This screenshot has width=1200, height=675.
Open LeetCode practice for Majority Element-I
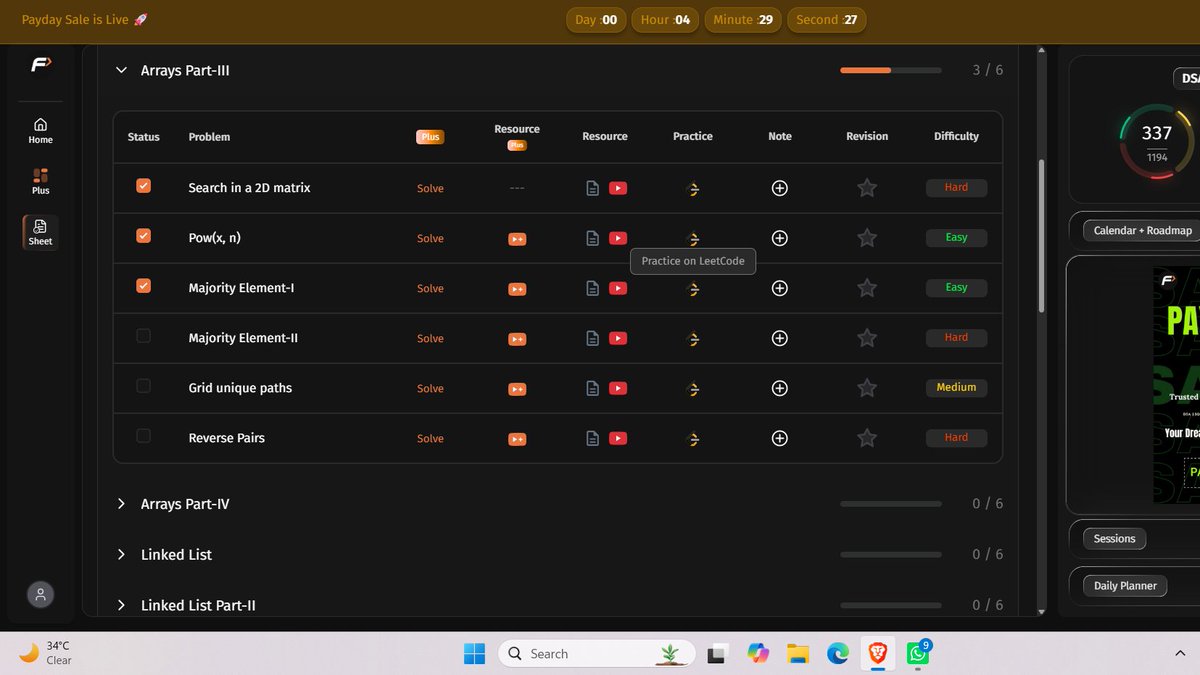(x=693, y=288)
